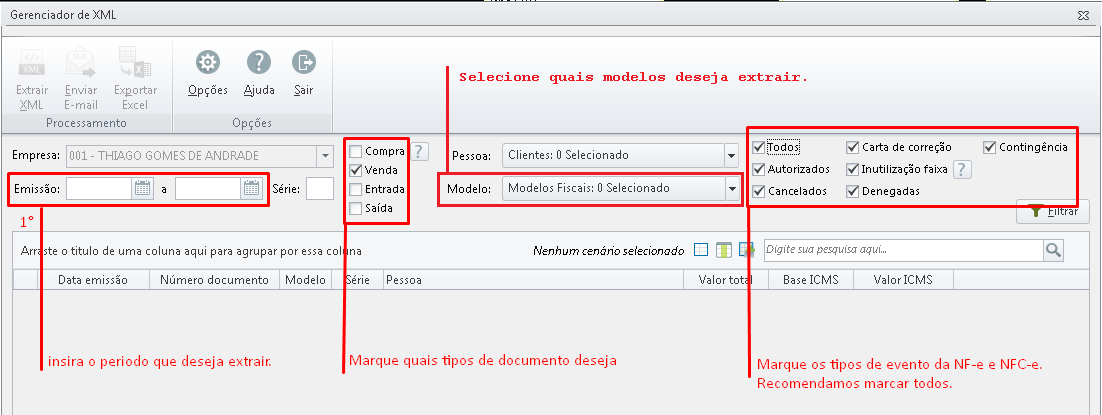
Task: Uncheck the Venda checkbox
Action: pyautogui.click(x=356, y=170)
